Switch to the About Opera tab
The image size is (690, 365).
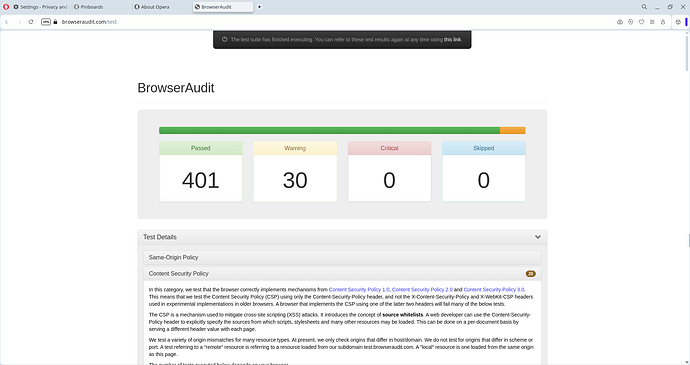[x=152, y=7]
